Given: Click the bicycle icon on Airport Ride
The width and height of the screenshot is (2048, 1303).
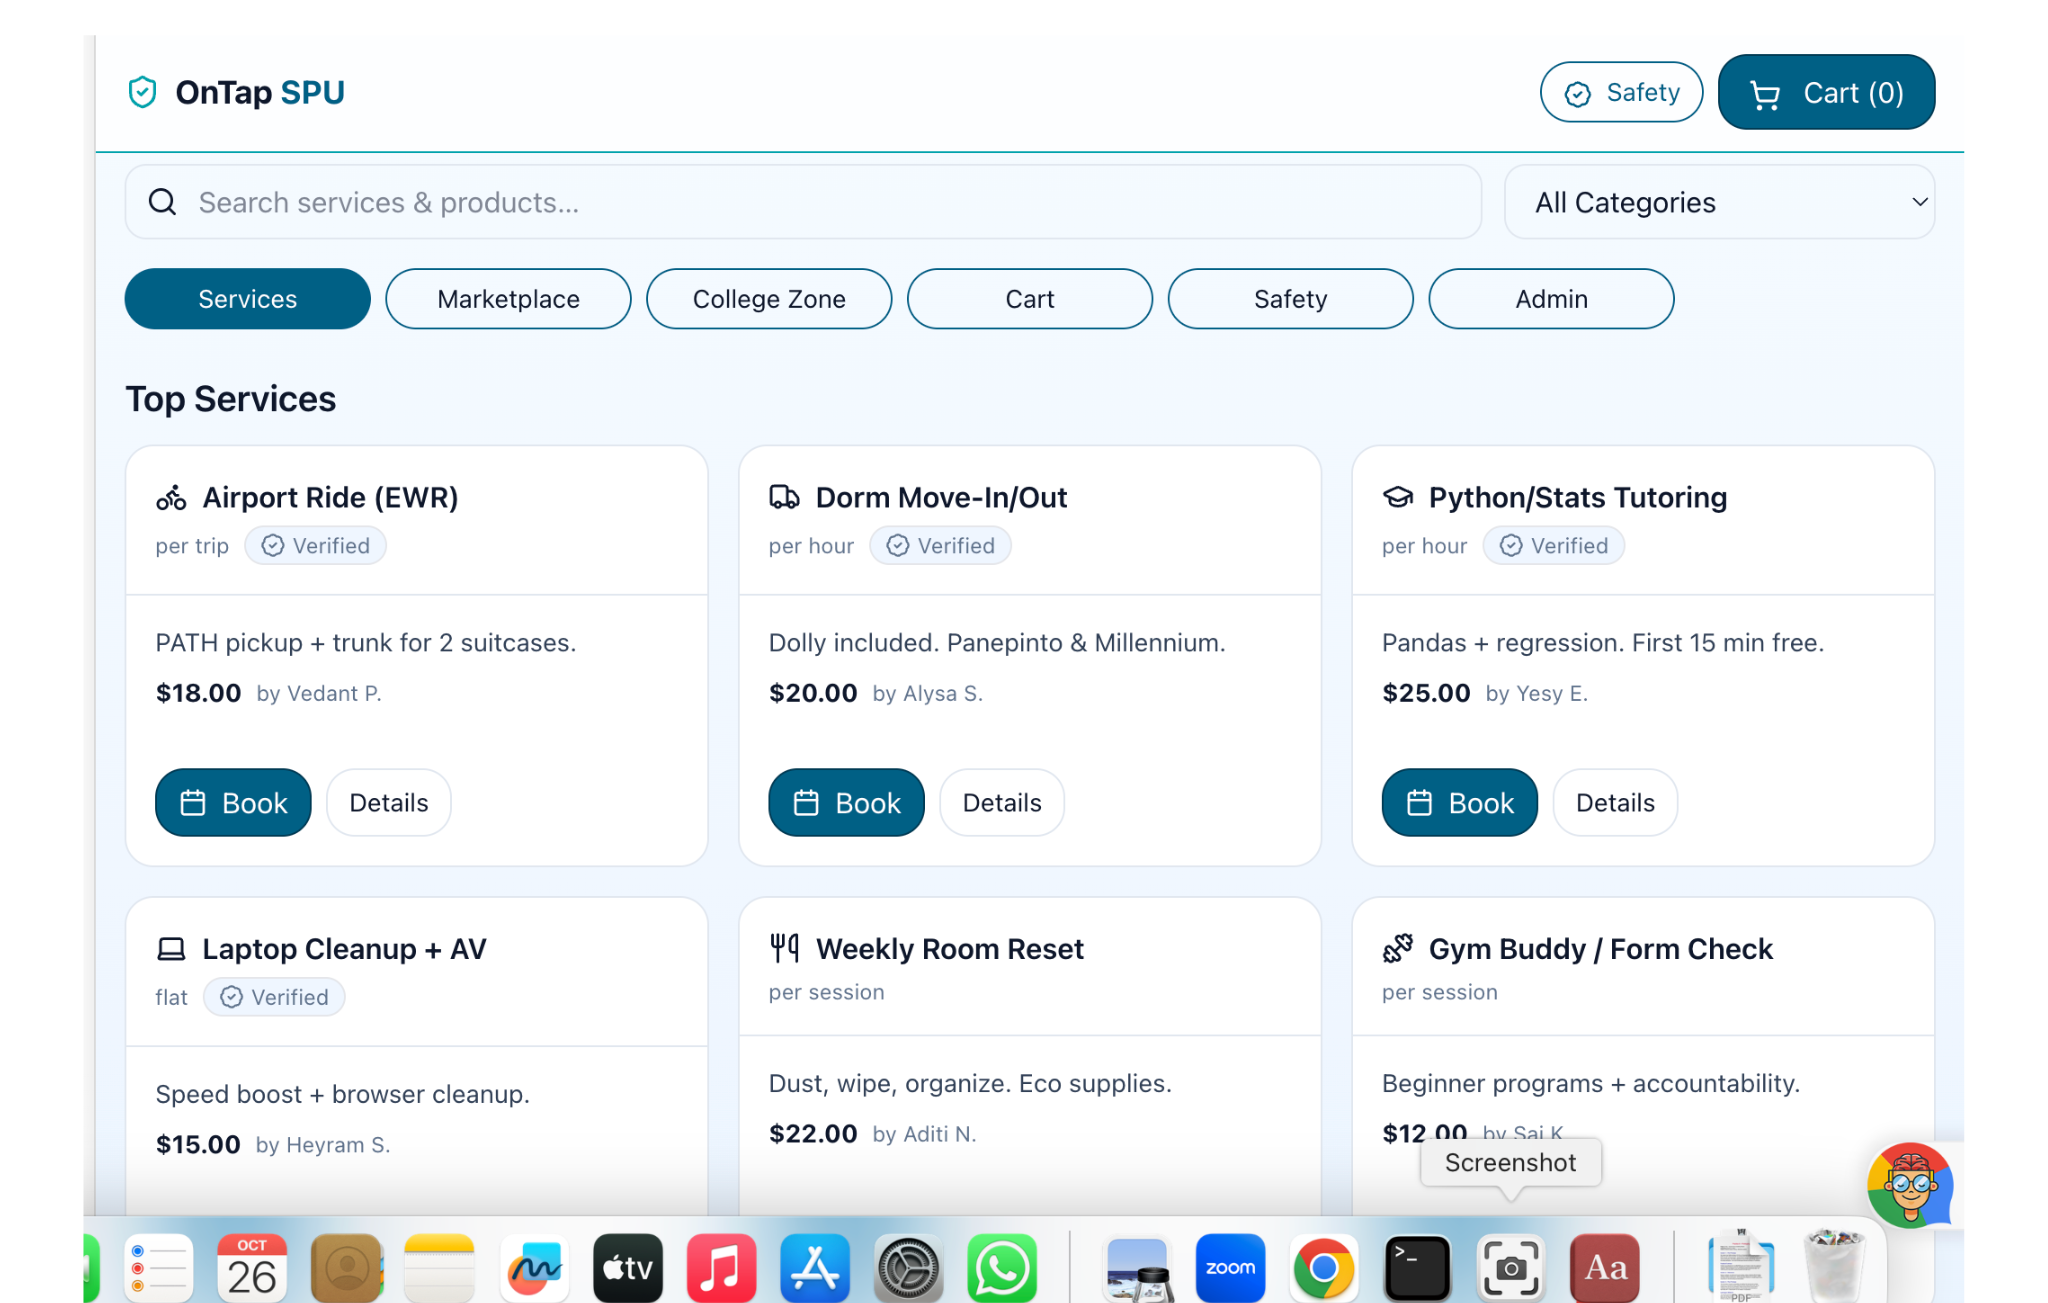Looking at the screenshot, I should [x=171, y=497].
